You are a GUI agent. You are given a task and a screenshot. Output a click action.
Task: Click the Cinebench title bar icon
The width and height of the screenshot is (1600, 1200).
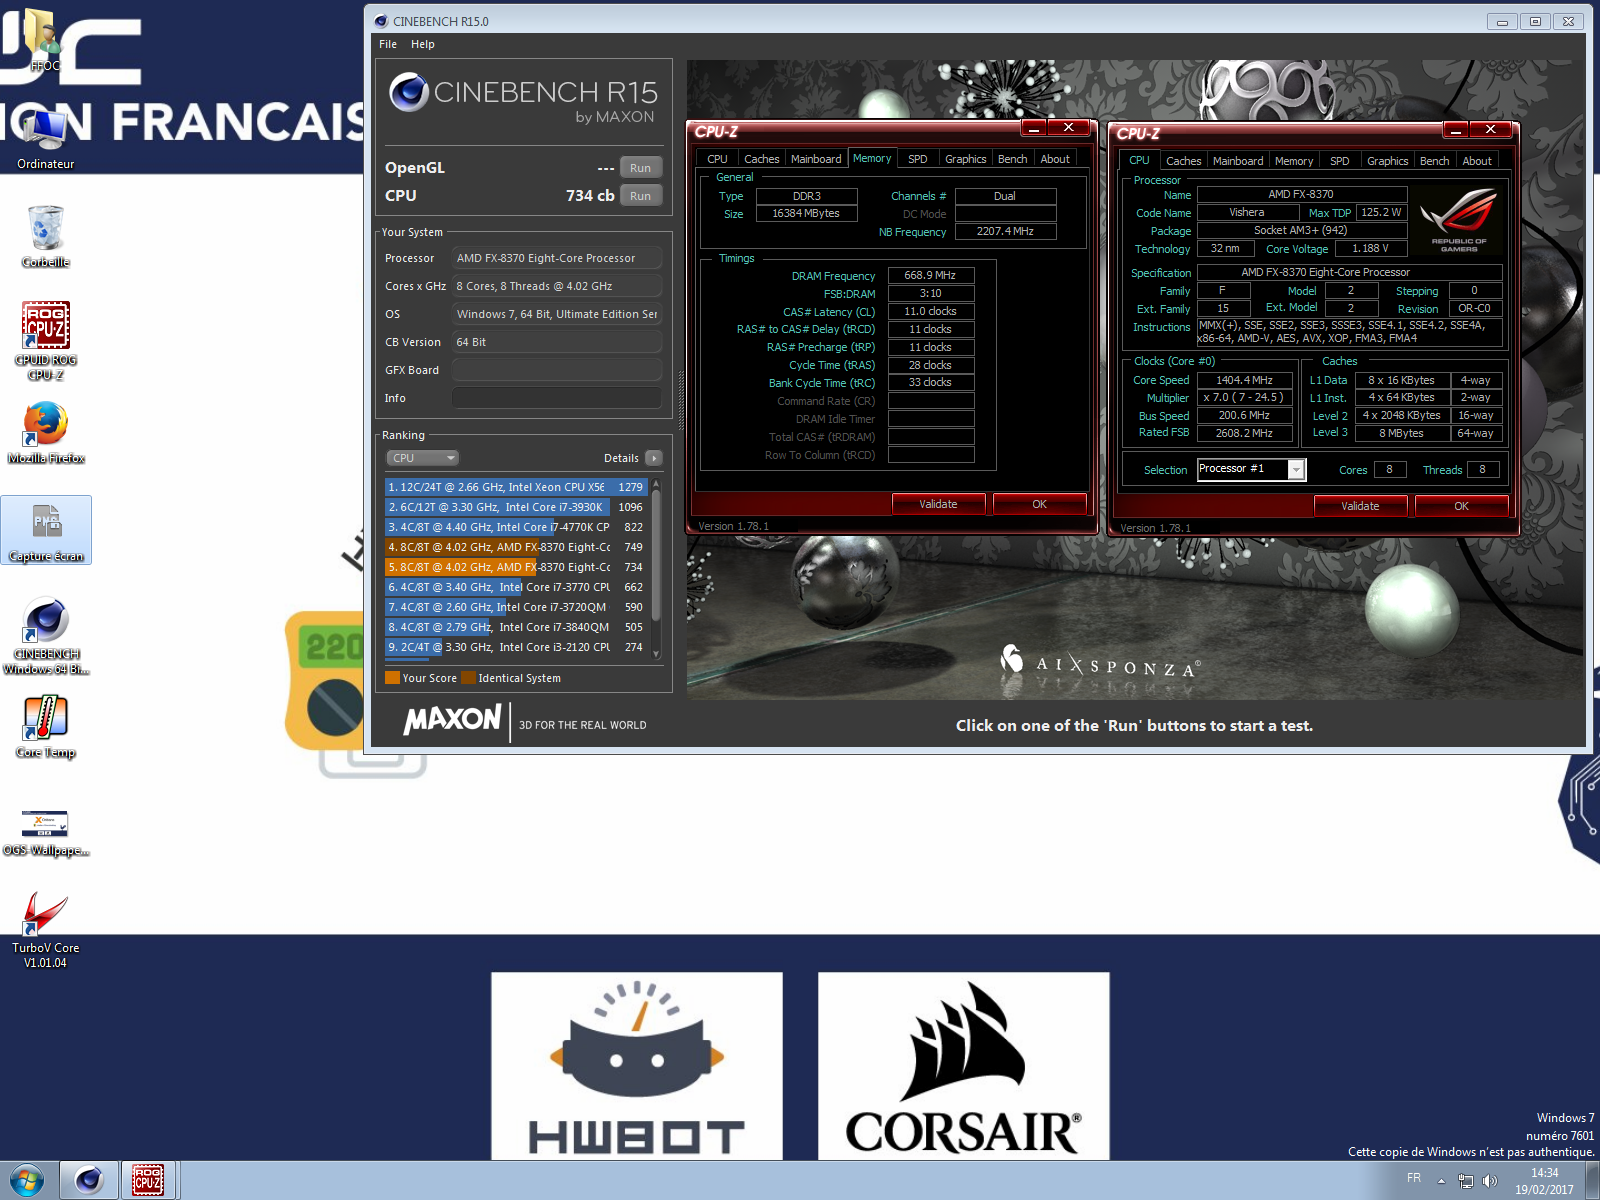coord(381,21)
